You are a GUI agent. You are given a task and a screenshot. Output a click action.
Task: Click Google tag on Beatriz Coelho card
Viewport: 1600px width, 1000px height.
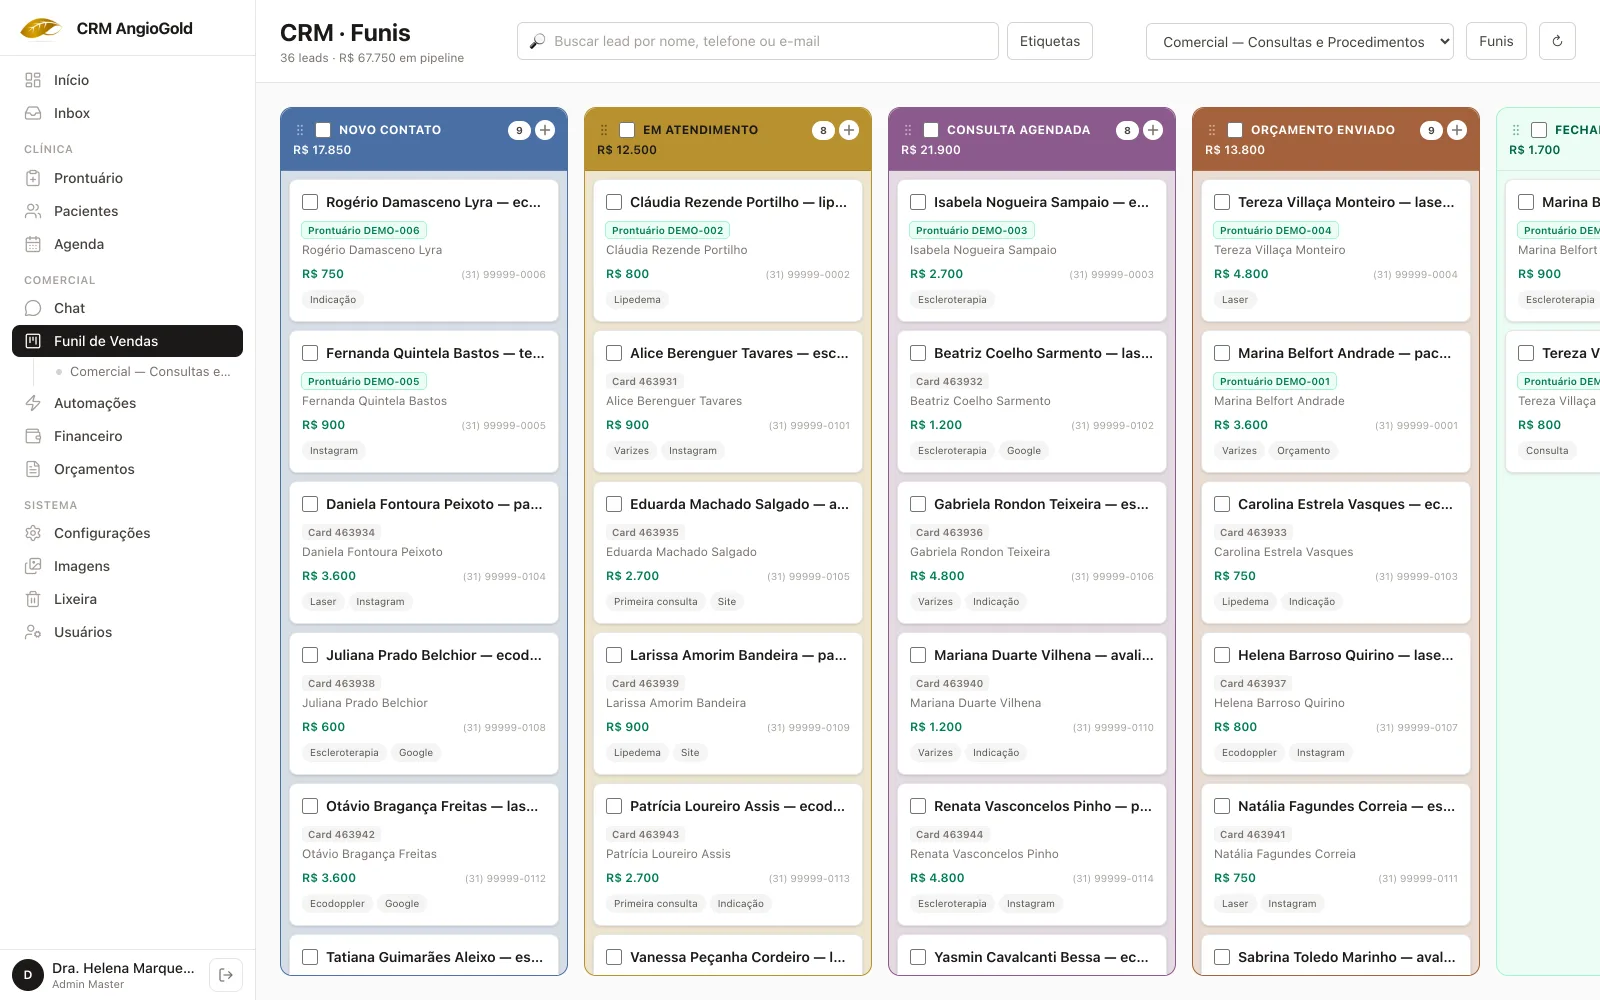[1024, 451]
